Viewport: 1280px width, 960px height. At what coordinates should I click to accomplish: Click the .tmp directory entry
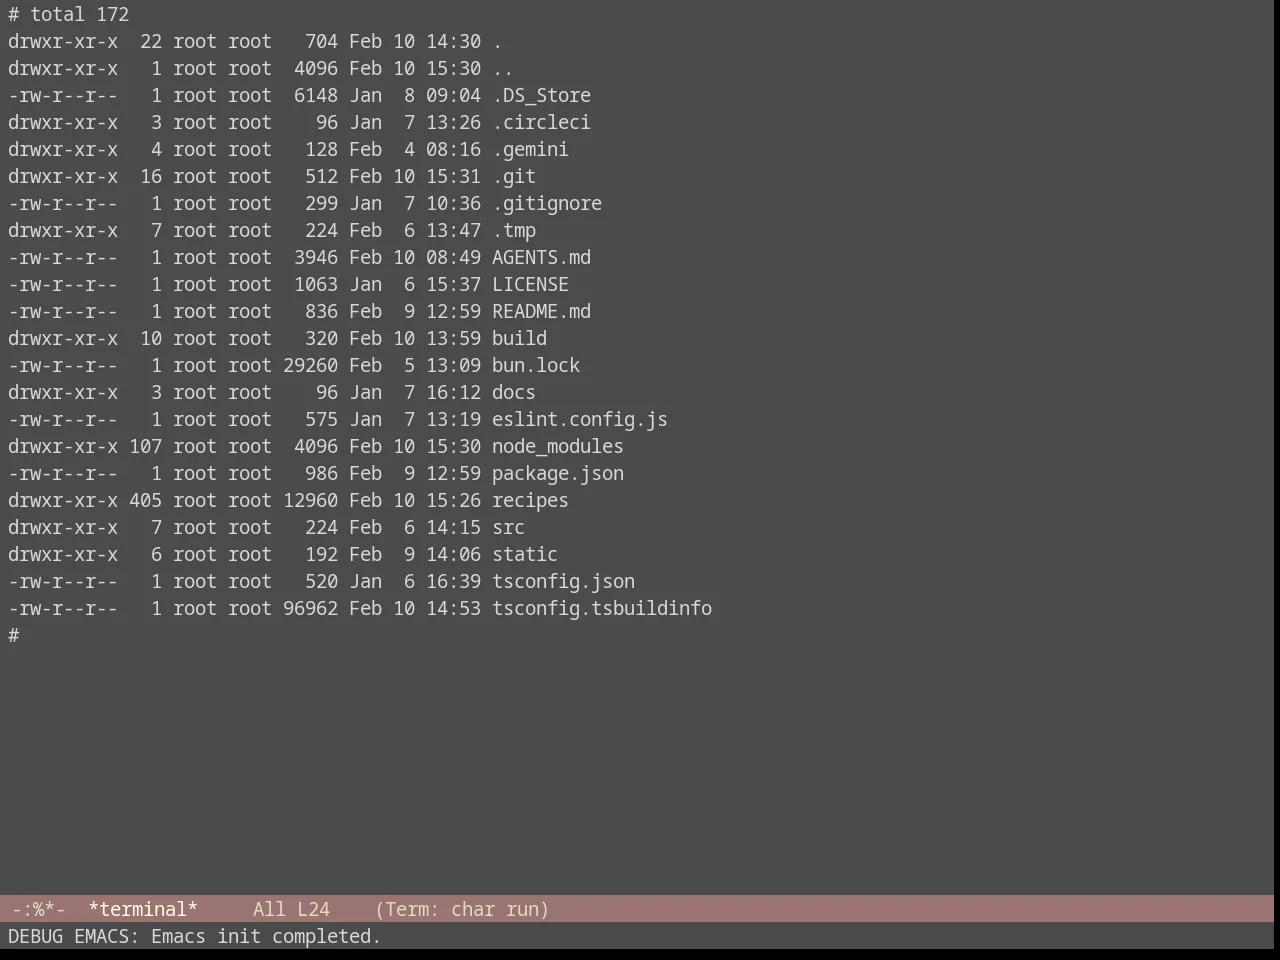click(x=514, y=230)
